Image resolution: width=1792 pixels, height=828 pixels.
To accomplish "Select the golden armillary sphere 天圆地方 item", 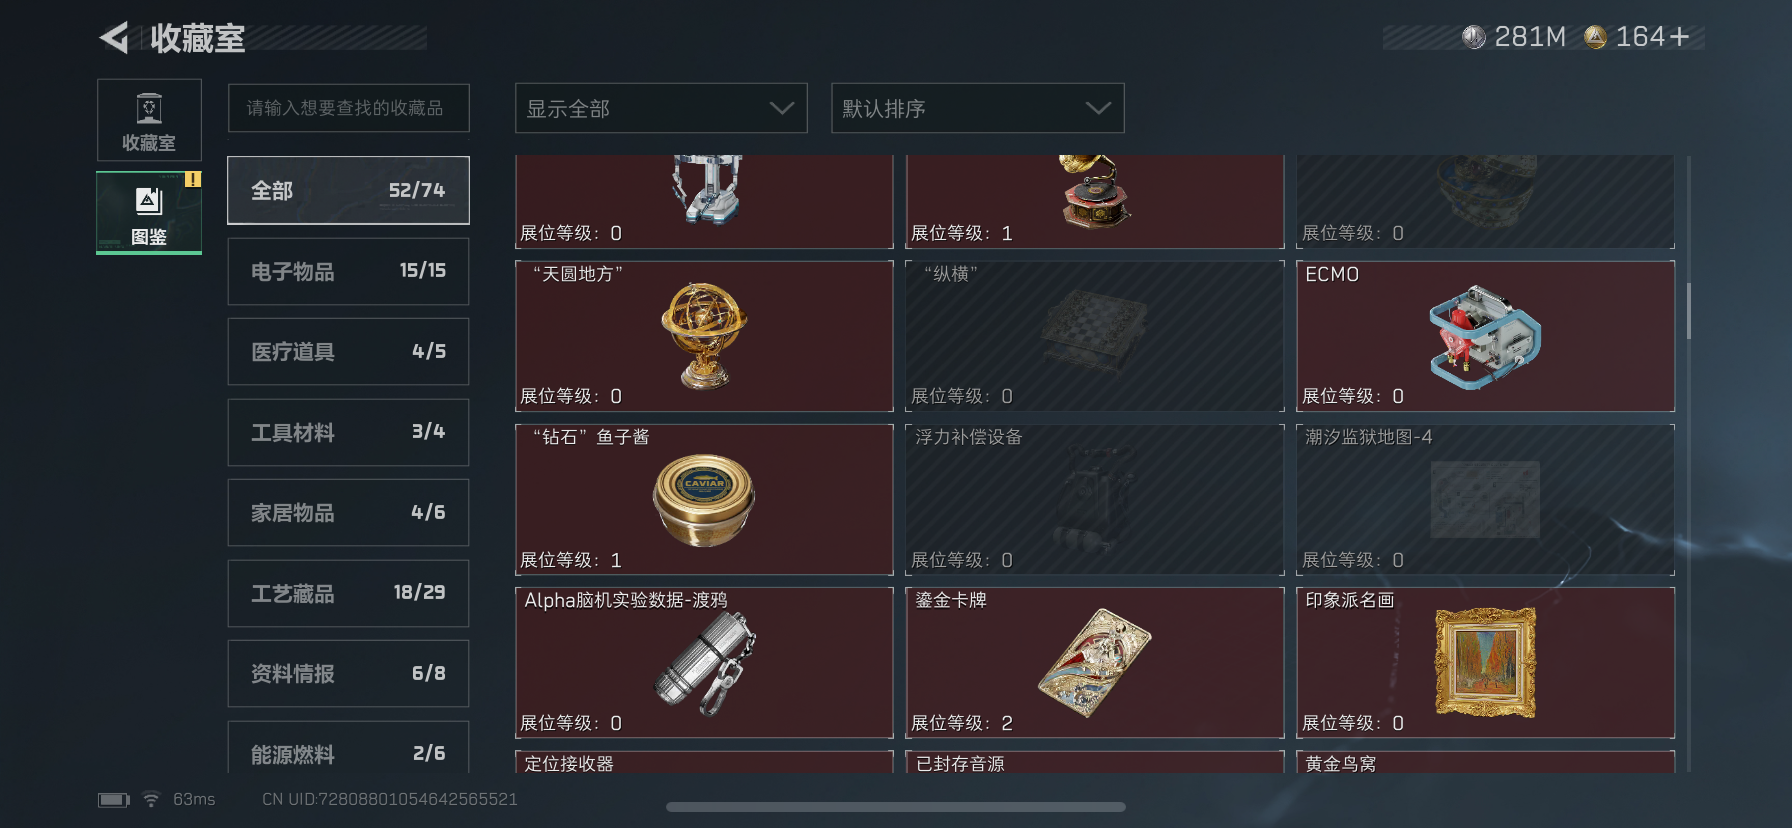I will coord(704,336).
